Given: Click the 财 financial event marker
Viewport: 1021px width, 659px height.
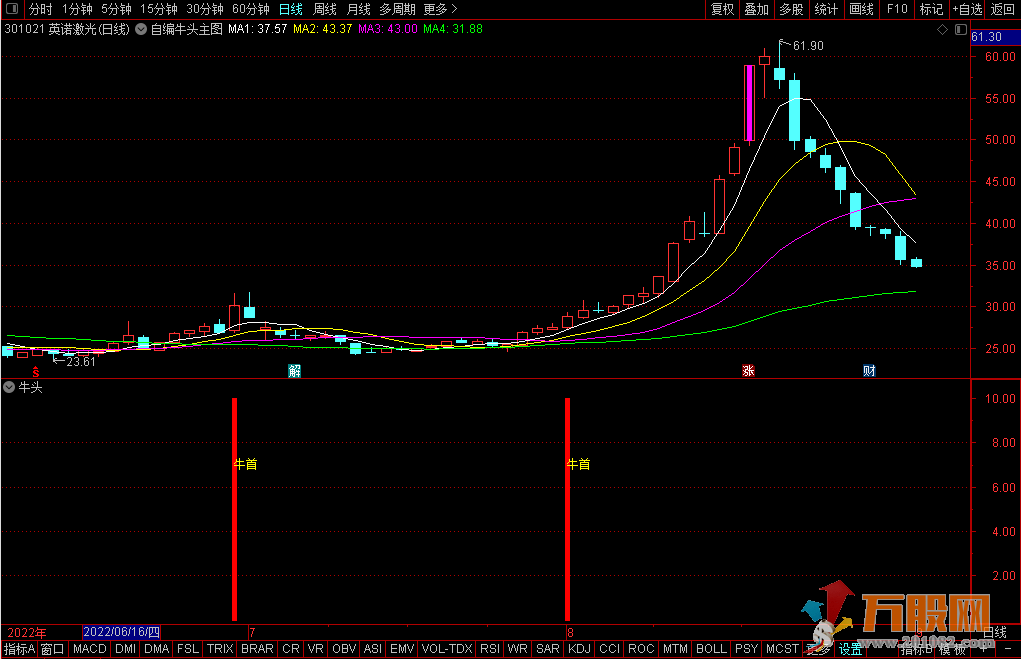Looking at the screenshot, I should pos(869,371).
